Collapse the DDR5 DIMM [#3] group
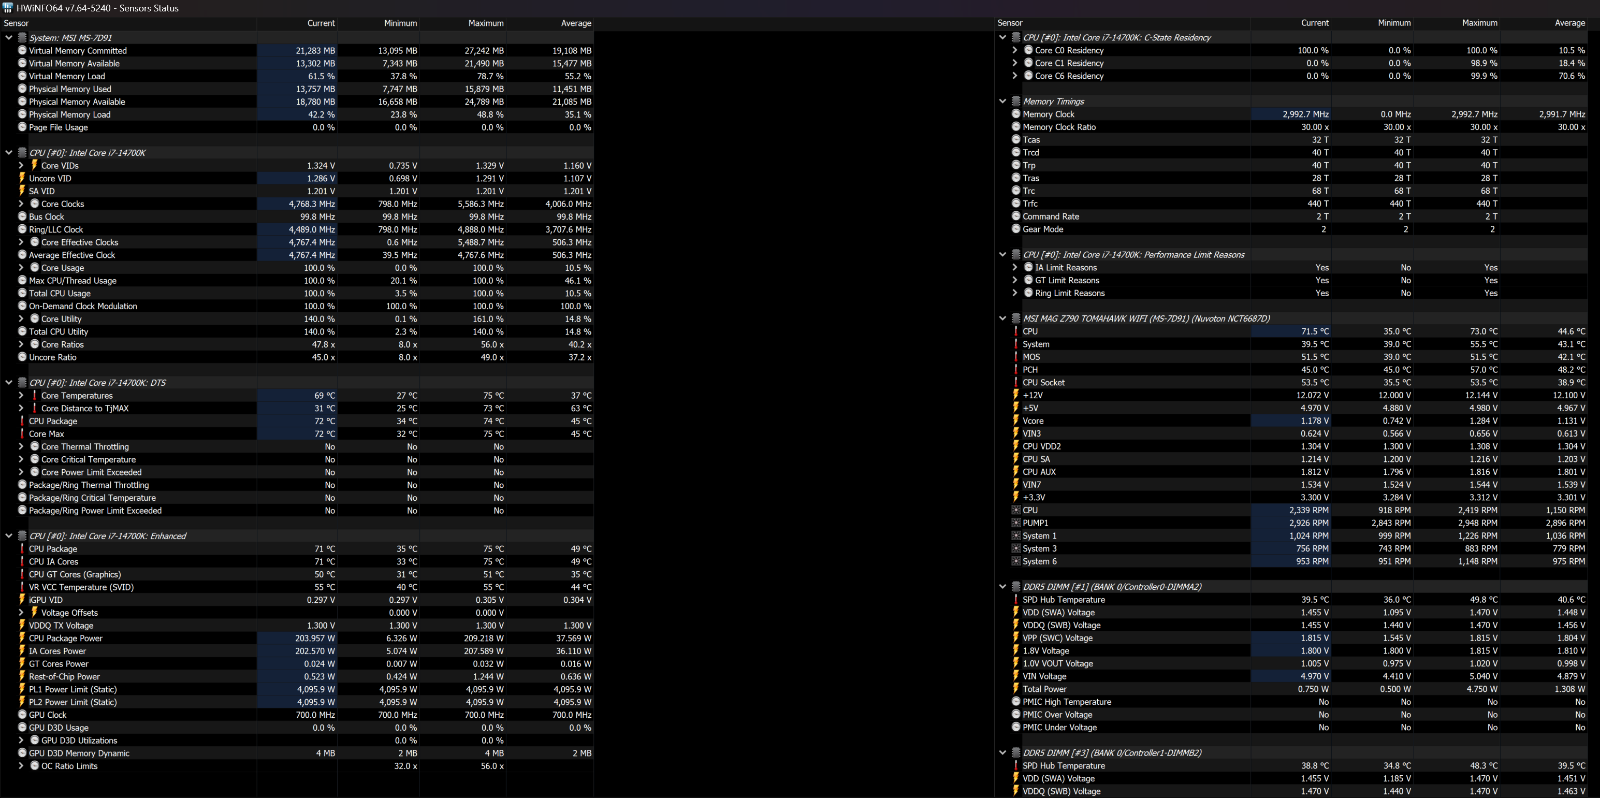1600x798 pixels. (x=1003, y=753)
